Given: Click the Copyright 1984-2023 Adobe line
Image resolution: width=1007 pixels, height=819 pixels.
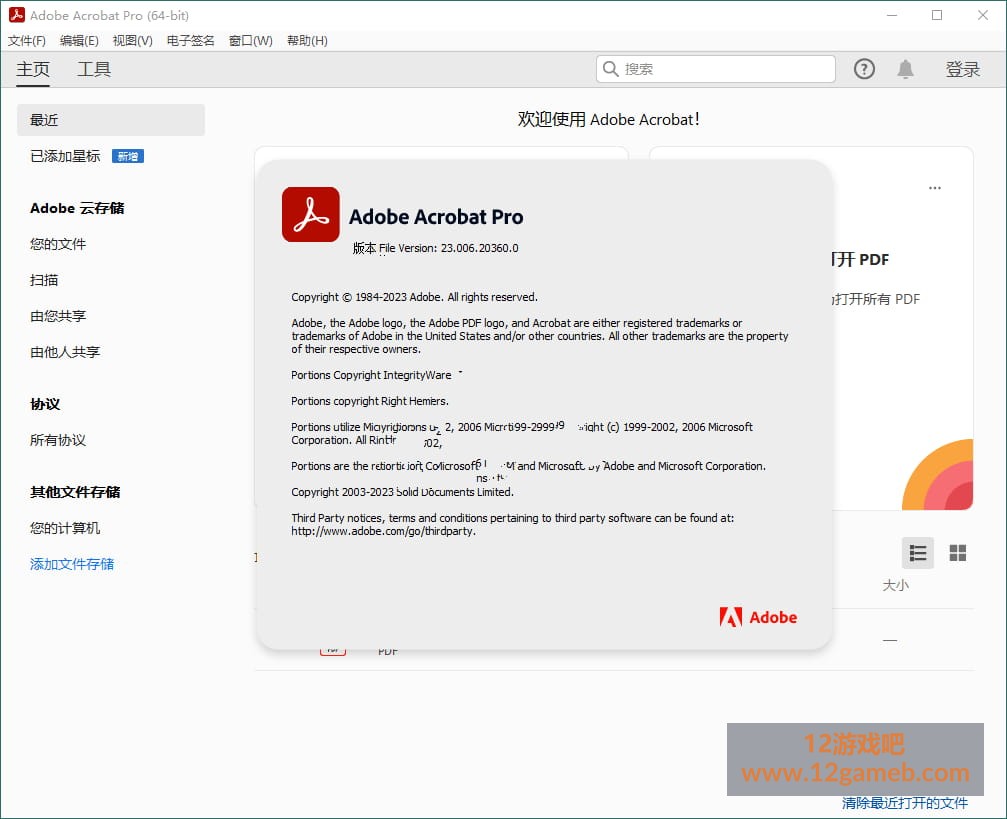Looking at the screenshot, I should 414,297.
